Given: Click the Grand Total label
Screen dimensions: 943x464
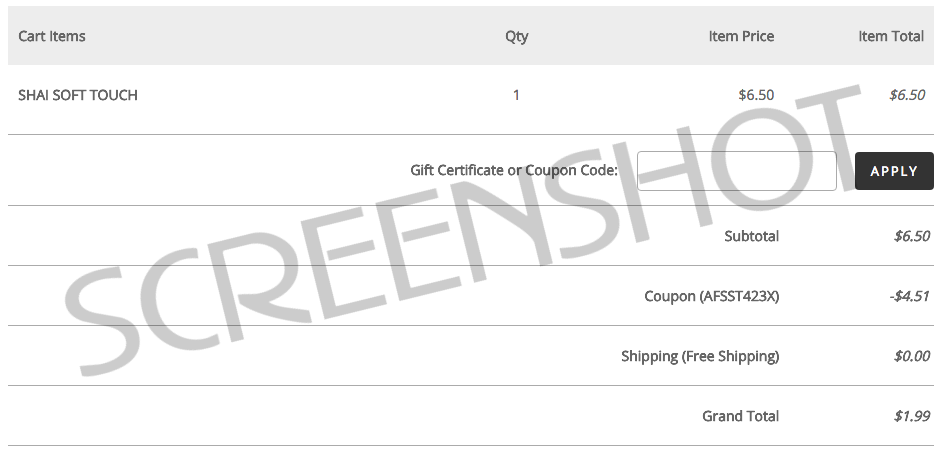Looking at the screenshot, I should pos(740,416).
